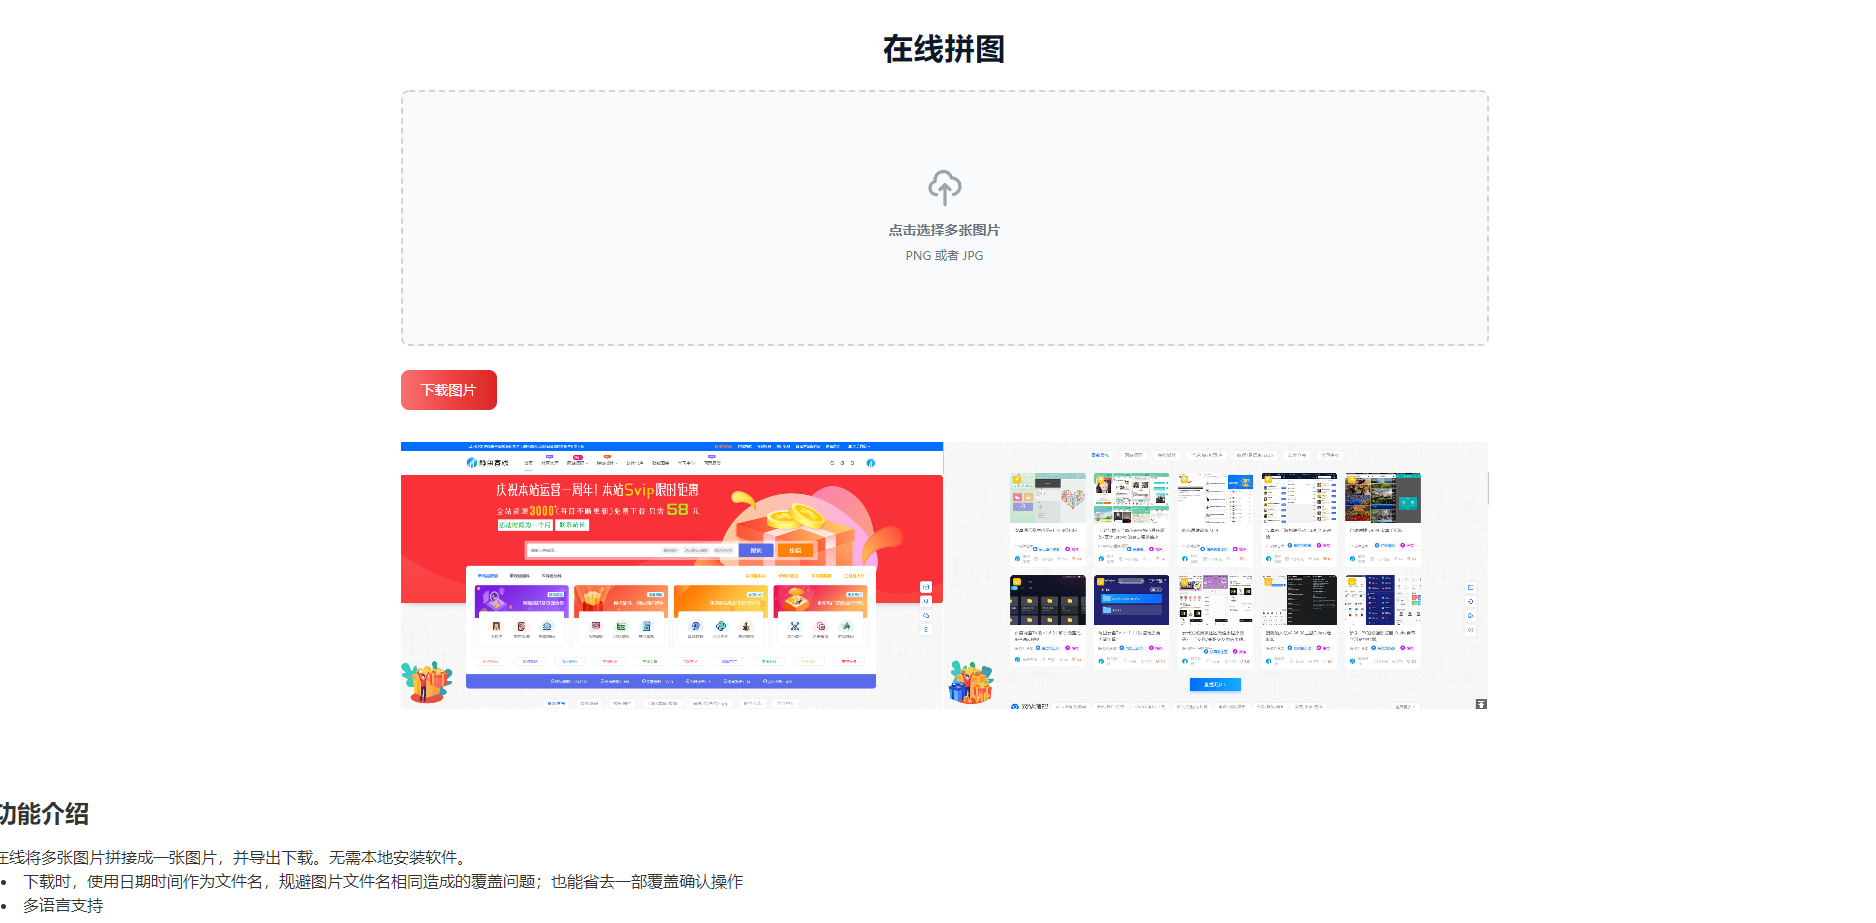Open the purple category card in preview
Screen dimensions: 1876x923
pos(521,599)
